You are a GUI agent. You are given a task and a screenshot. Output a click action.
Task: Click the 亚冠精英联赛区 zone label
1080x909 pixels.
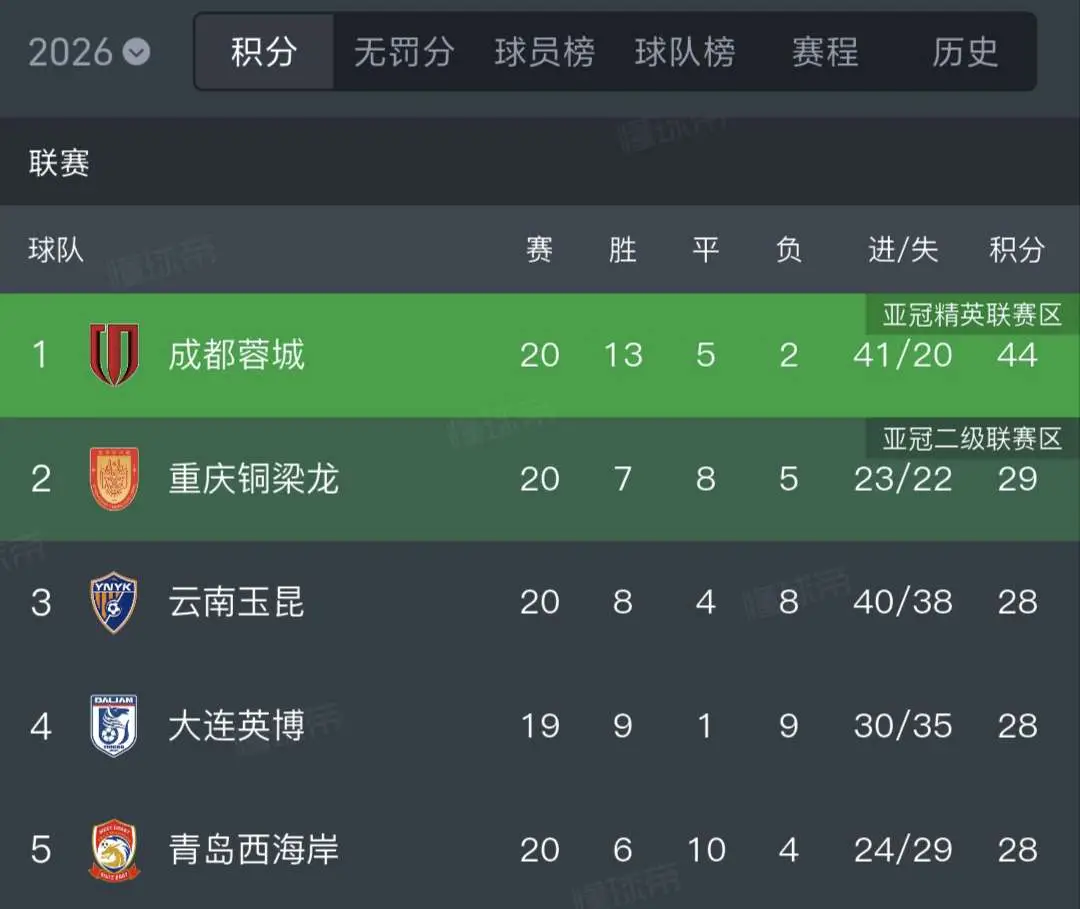pyautogui.click(x=972, y=315)
